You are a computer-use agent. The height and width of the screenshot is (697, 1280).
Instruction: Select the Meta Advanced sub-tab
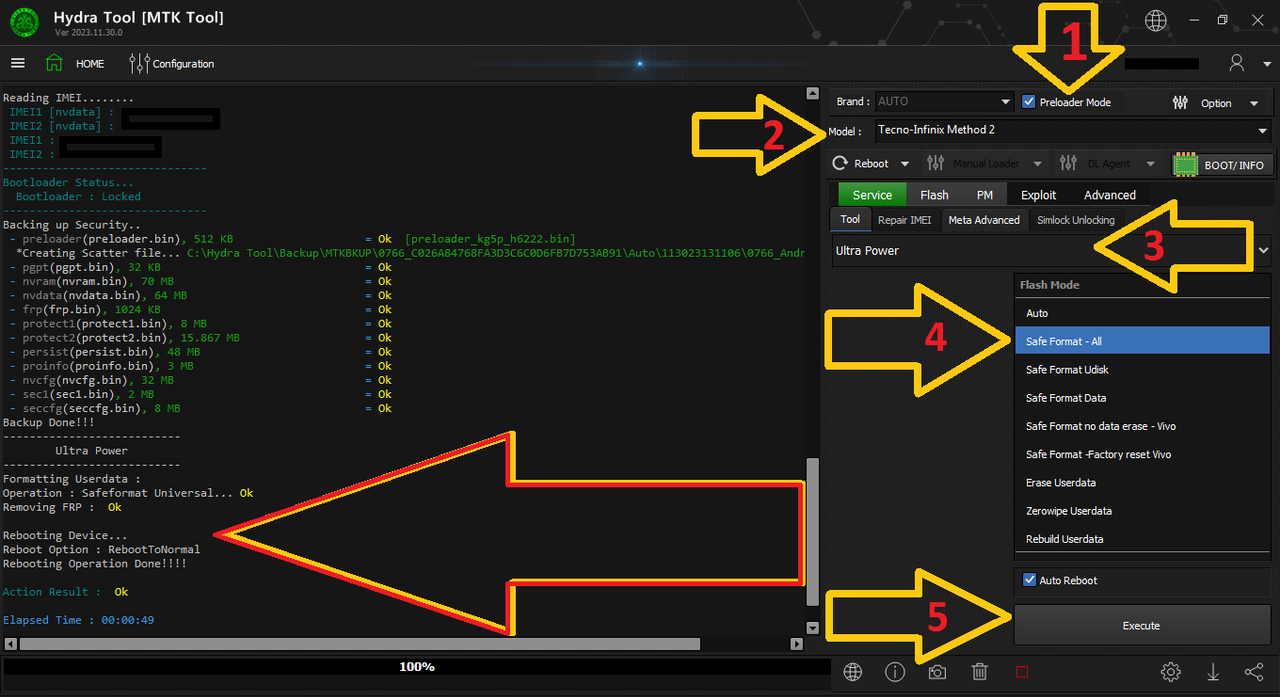(984, 220)
